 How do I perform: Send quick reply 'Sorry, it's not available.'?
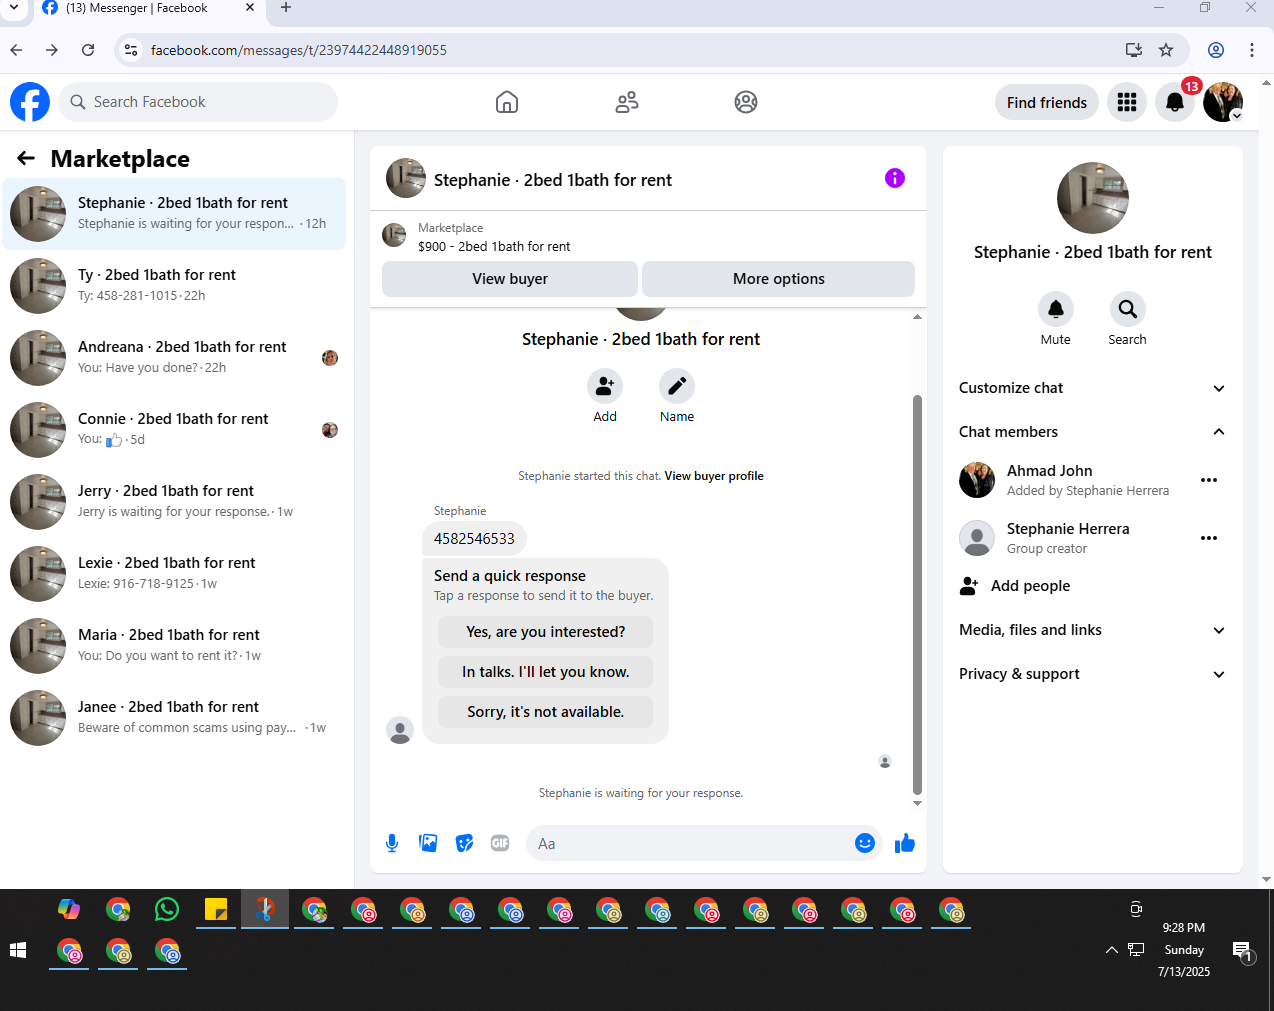coord(545,712)
